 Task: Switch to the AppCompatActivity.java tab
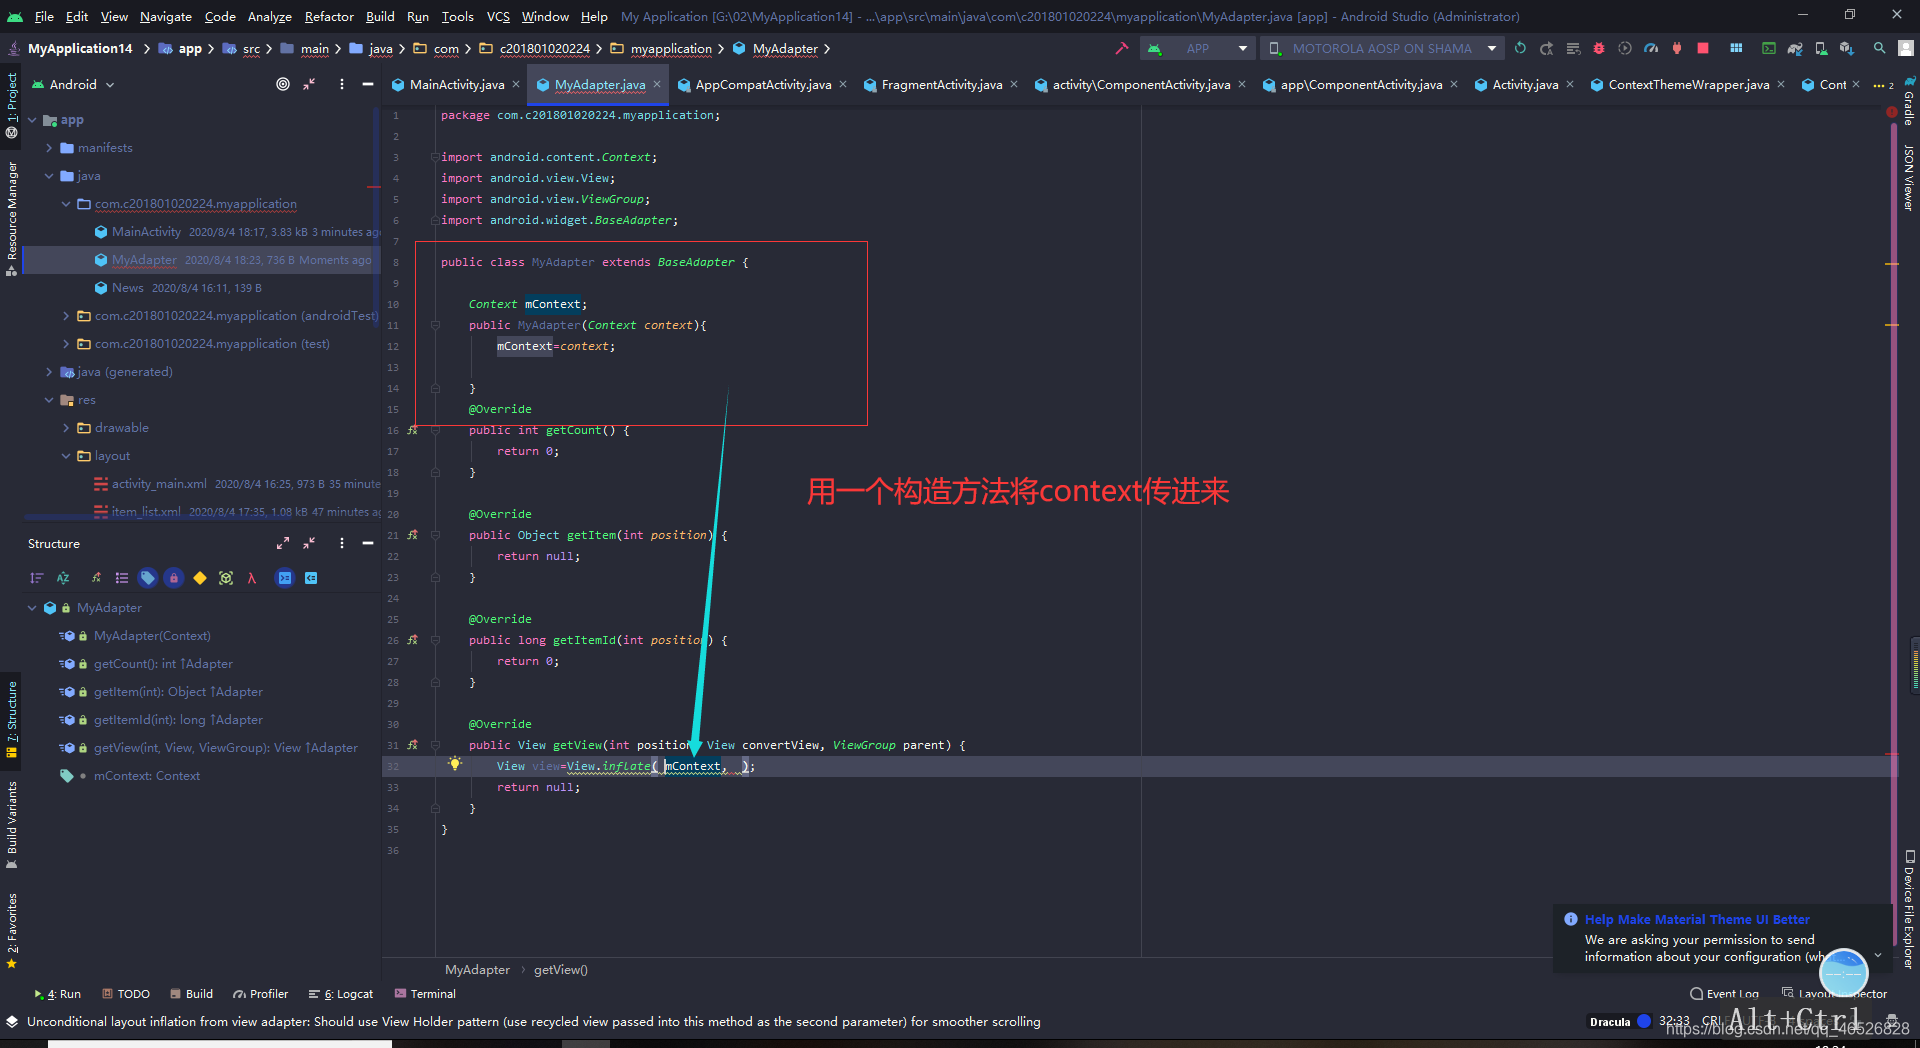tap(763, 85)
